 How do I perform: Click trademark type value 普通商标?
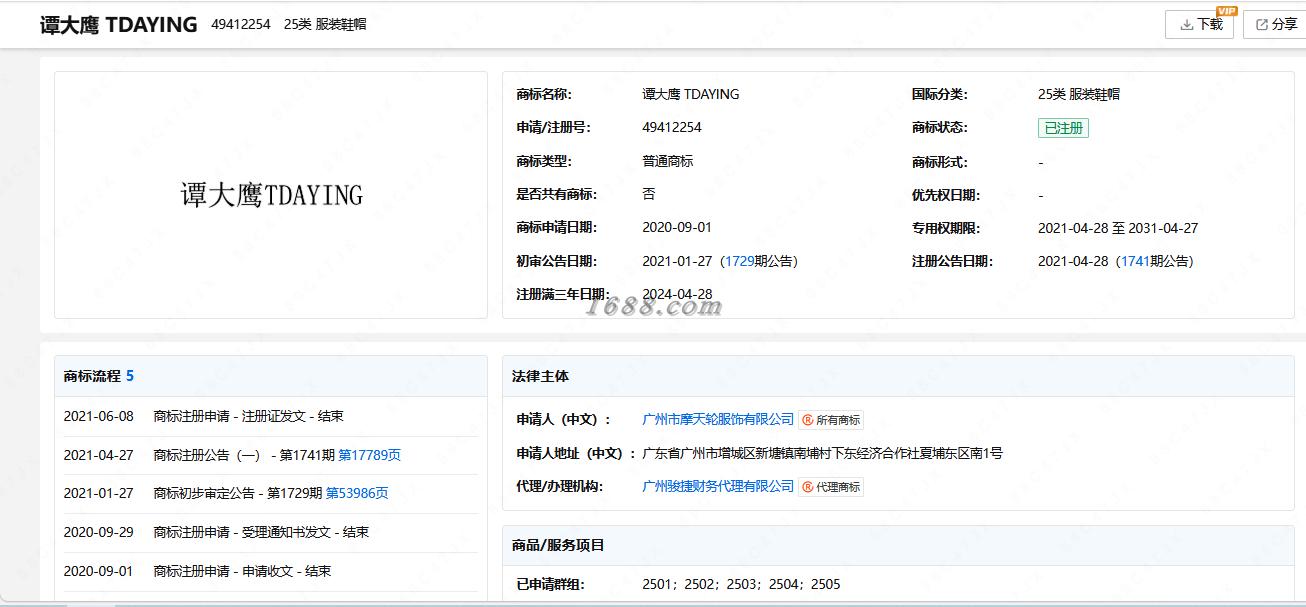tap(668, 161)
